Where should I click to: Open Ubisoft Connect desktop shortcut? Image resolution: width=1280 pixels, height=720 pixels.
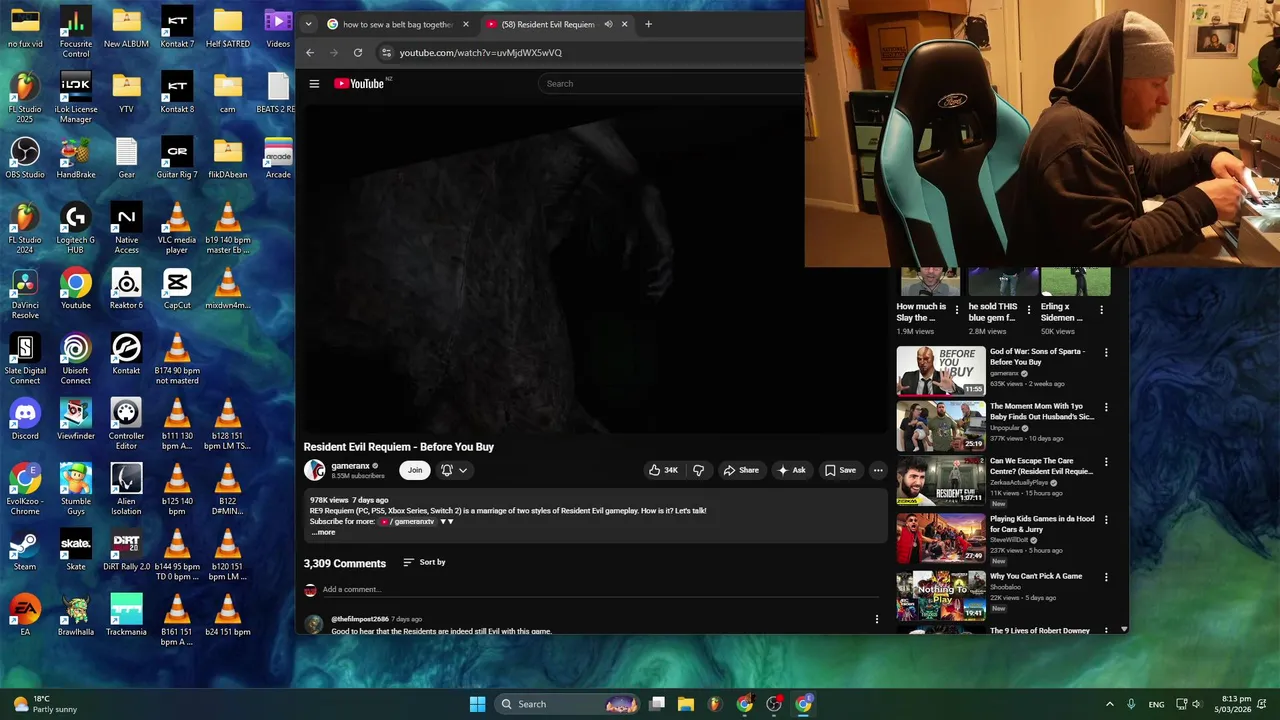coord(76,359)
